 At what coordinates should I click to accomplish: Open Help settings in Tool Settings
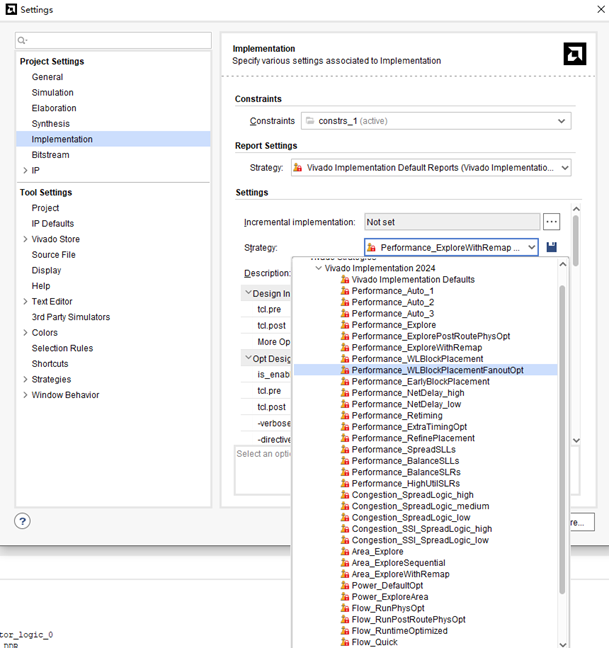(x=41, y=286)
